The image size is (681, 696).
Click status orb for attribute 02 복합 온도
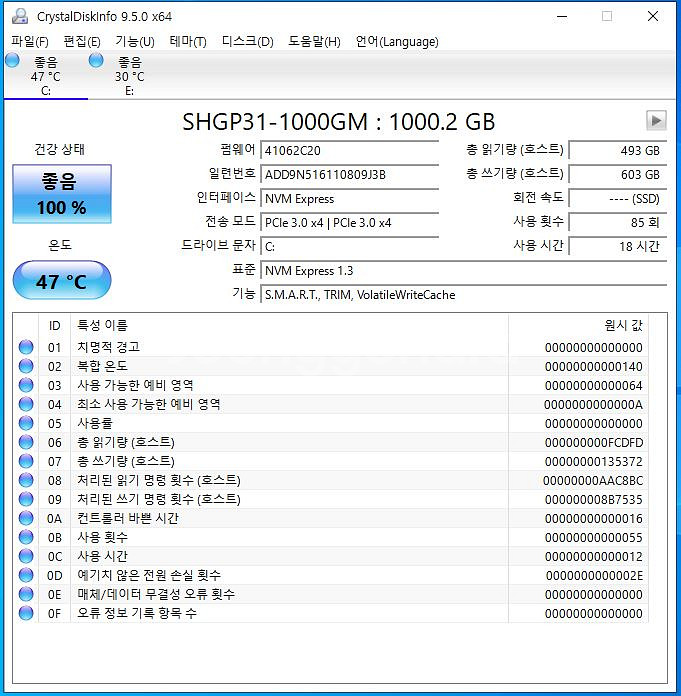coord(26,366)
